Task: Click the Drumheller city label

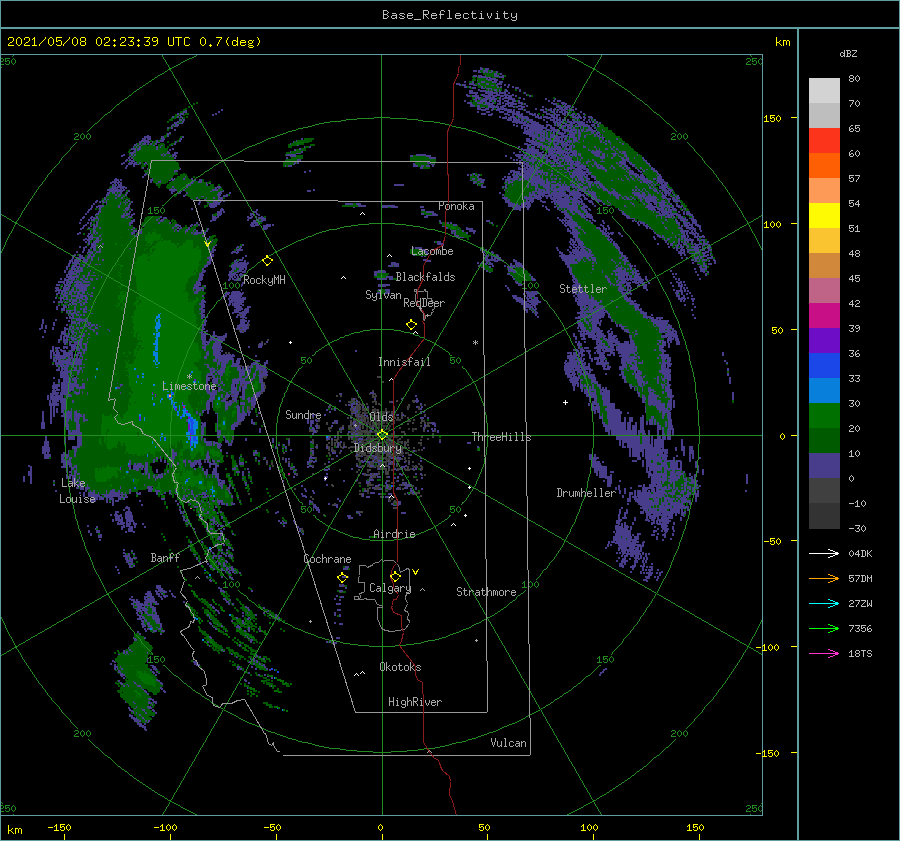Action: 586,493
